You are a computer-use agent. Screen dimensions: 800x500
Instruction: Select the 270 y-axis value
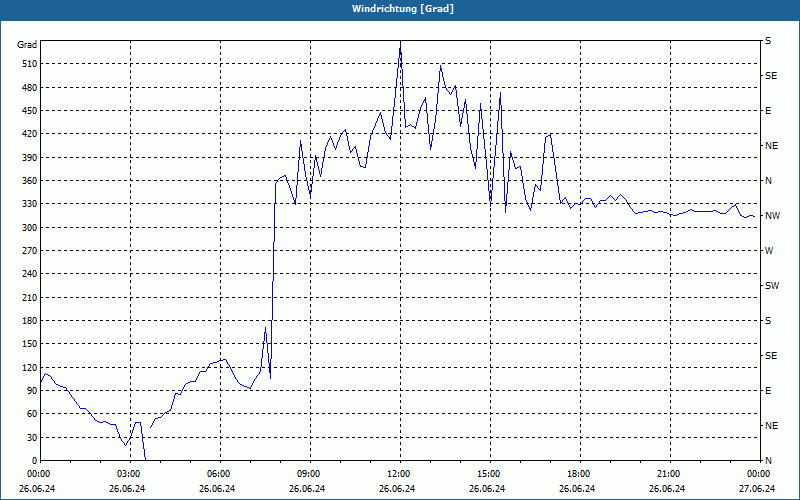[30, 251]
